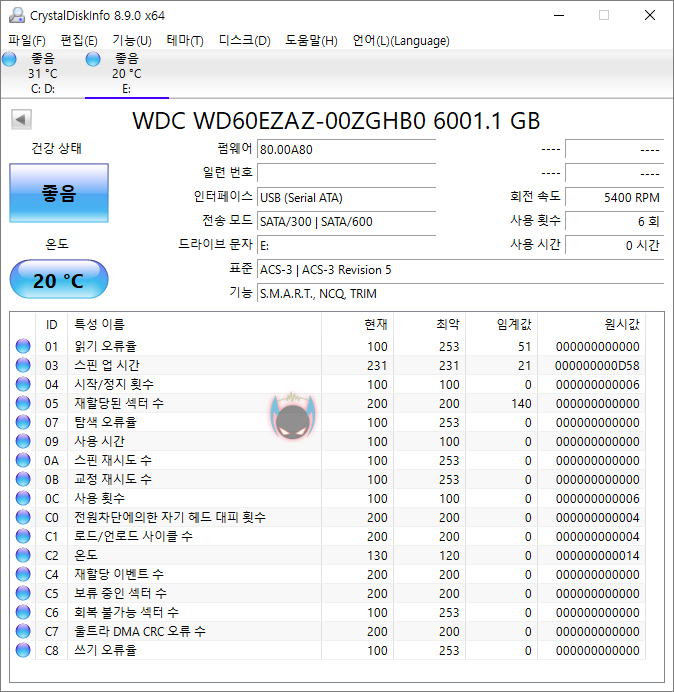Click status dot for ID C2 온도 row
674x692 pixels.
pos(23,555)
